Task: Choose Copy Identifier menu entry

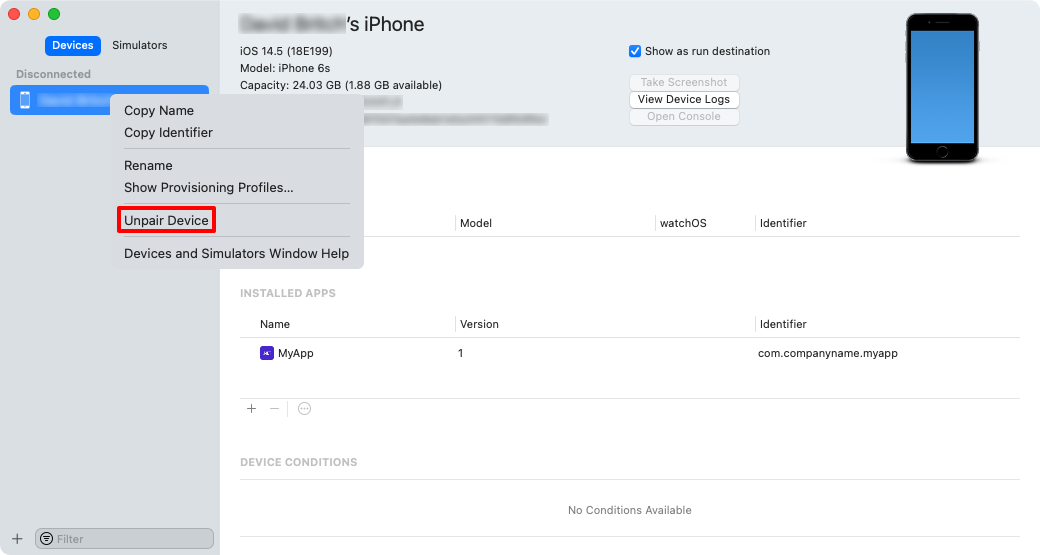Action: [x=168, y=133]
